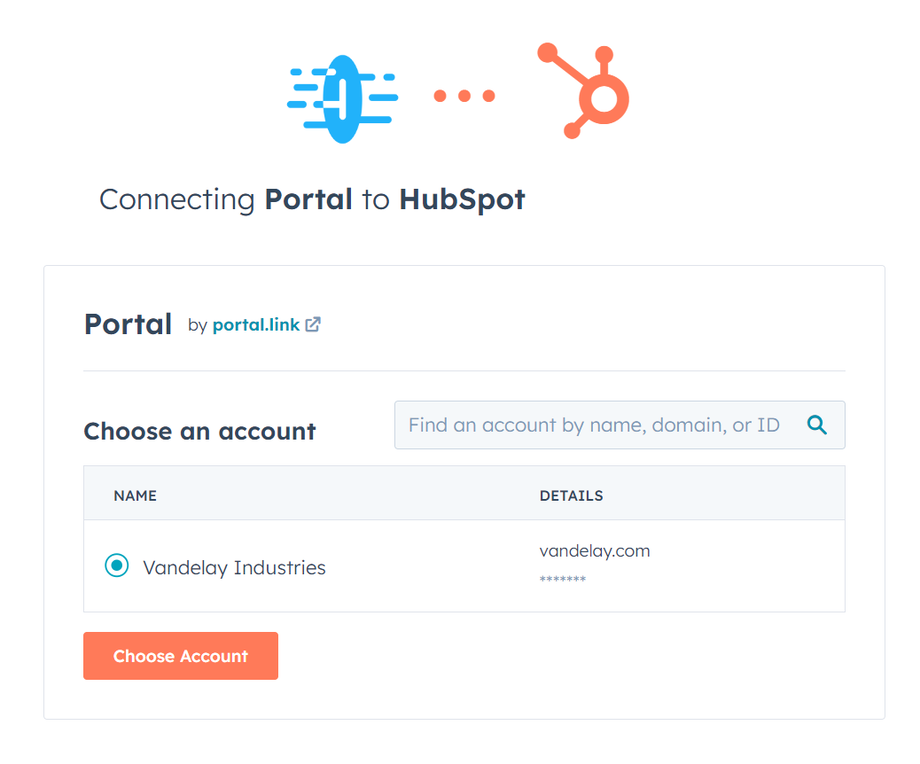Click the Choose an account heading
This screenshot has width=920, height=764.
click(199, 431)
